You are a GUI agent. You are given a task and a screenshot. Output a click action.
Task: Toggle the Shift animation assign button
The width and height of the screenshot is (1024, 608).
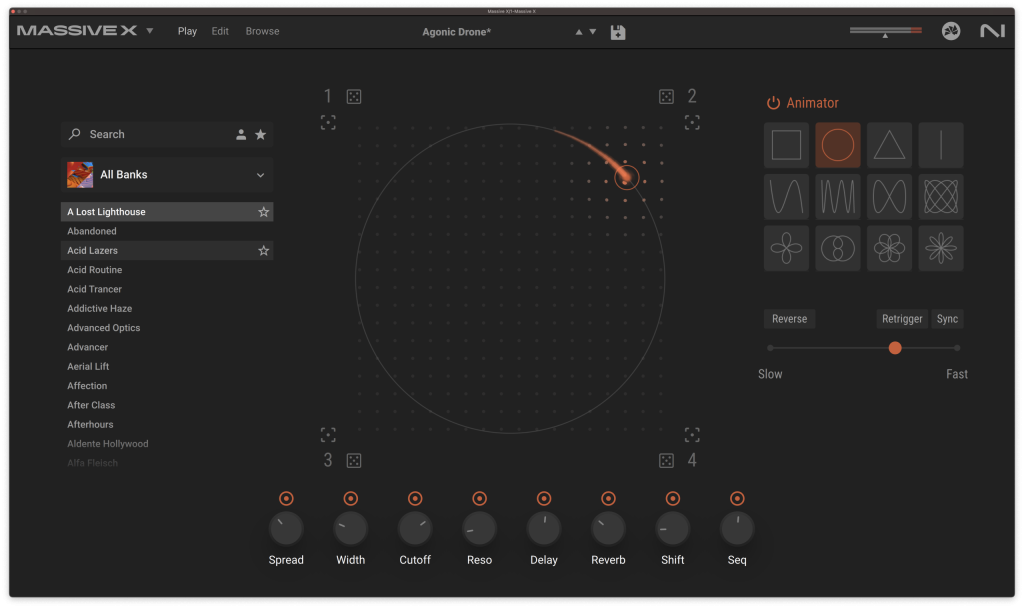point(673,498)
